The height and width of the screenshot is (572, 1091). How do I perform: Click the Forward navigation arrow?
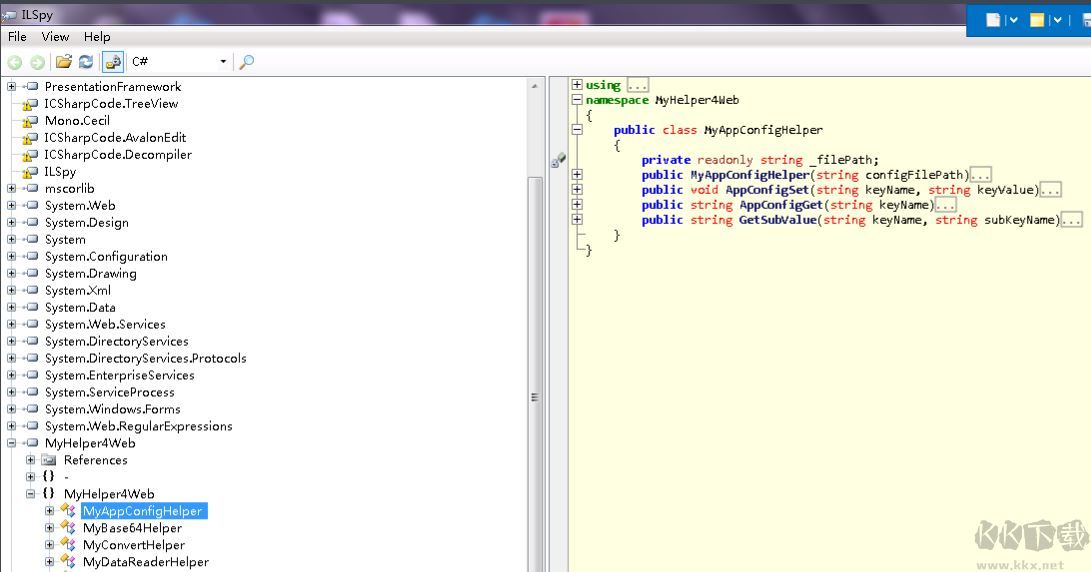(x=37, y=62)
